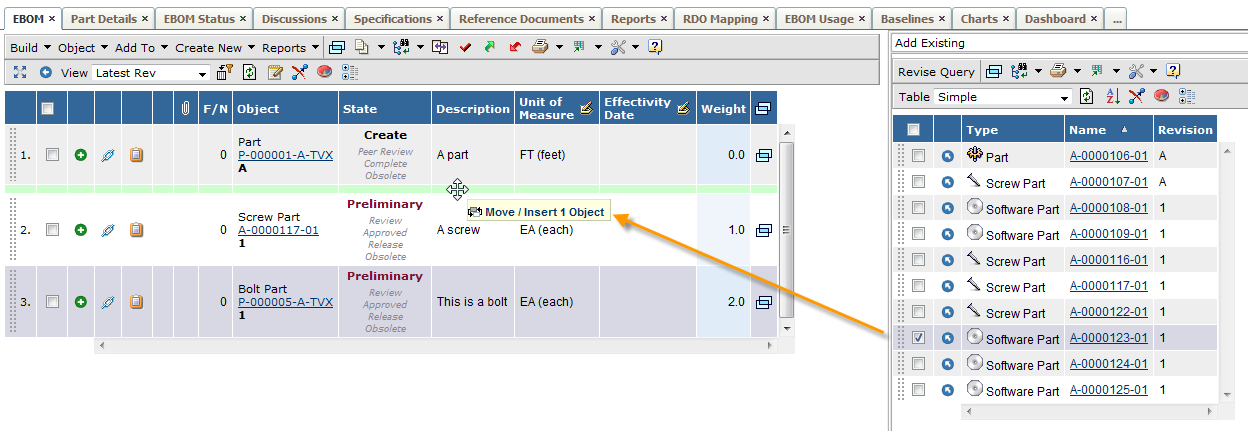Click the Revise Query button

[x=936, y=71]
